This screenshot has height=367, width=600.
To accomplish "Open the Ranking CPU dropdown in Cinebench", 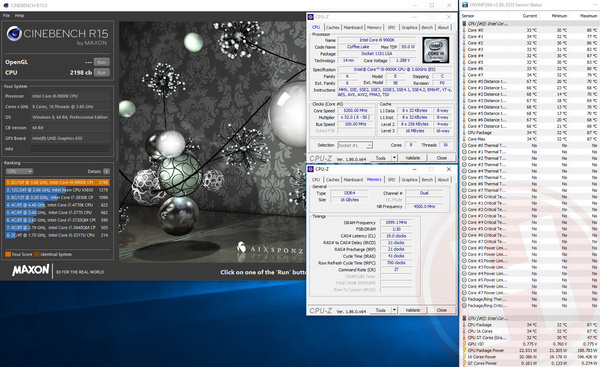I will click(19, 171).
